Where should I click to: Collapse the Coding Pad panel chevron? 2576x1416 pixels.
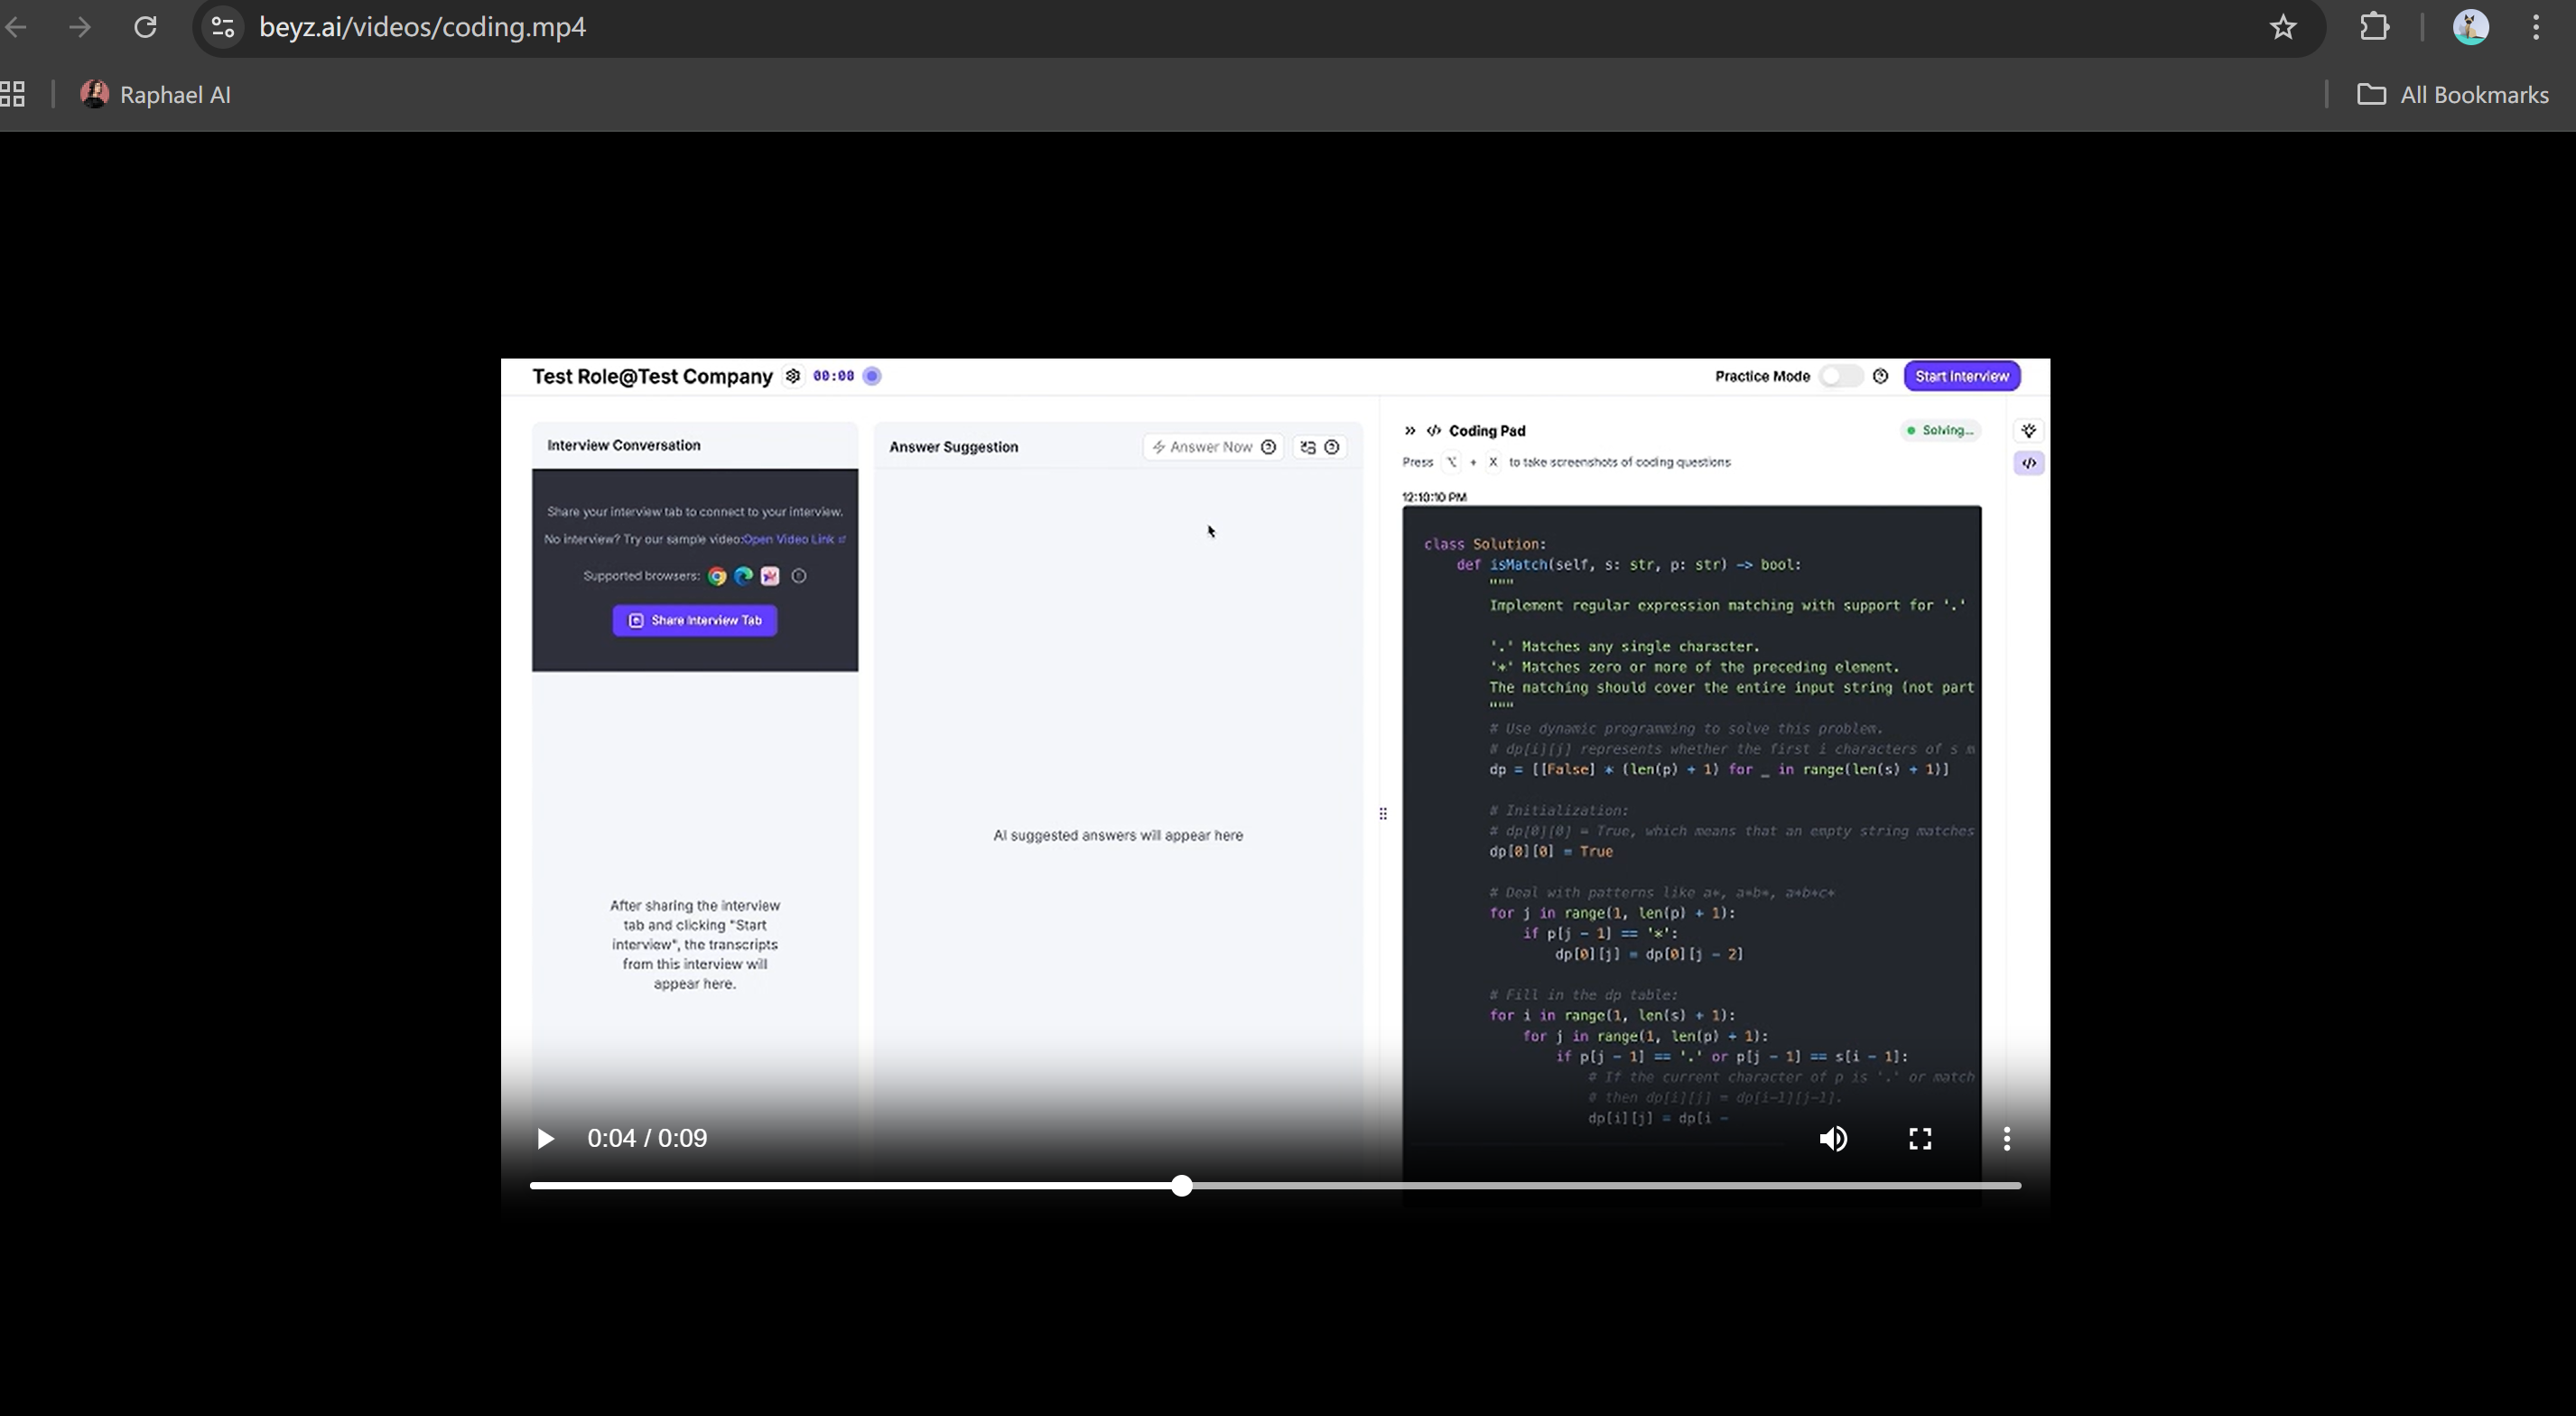(1410, 431)
